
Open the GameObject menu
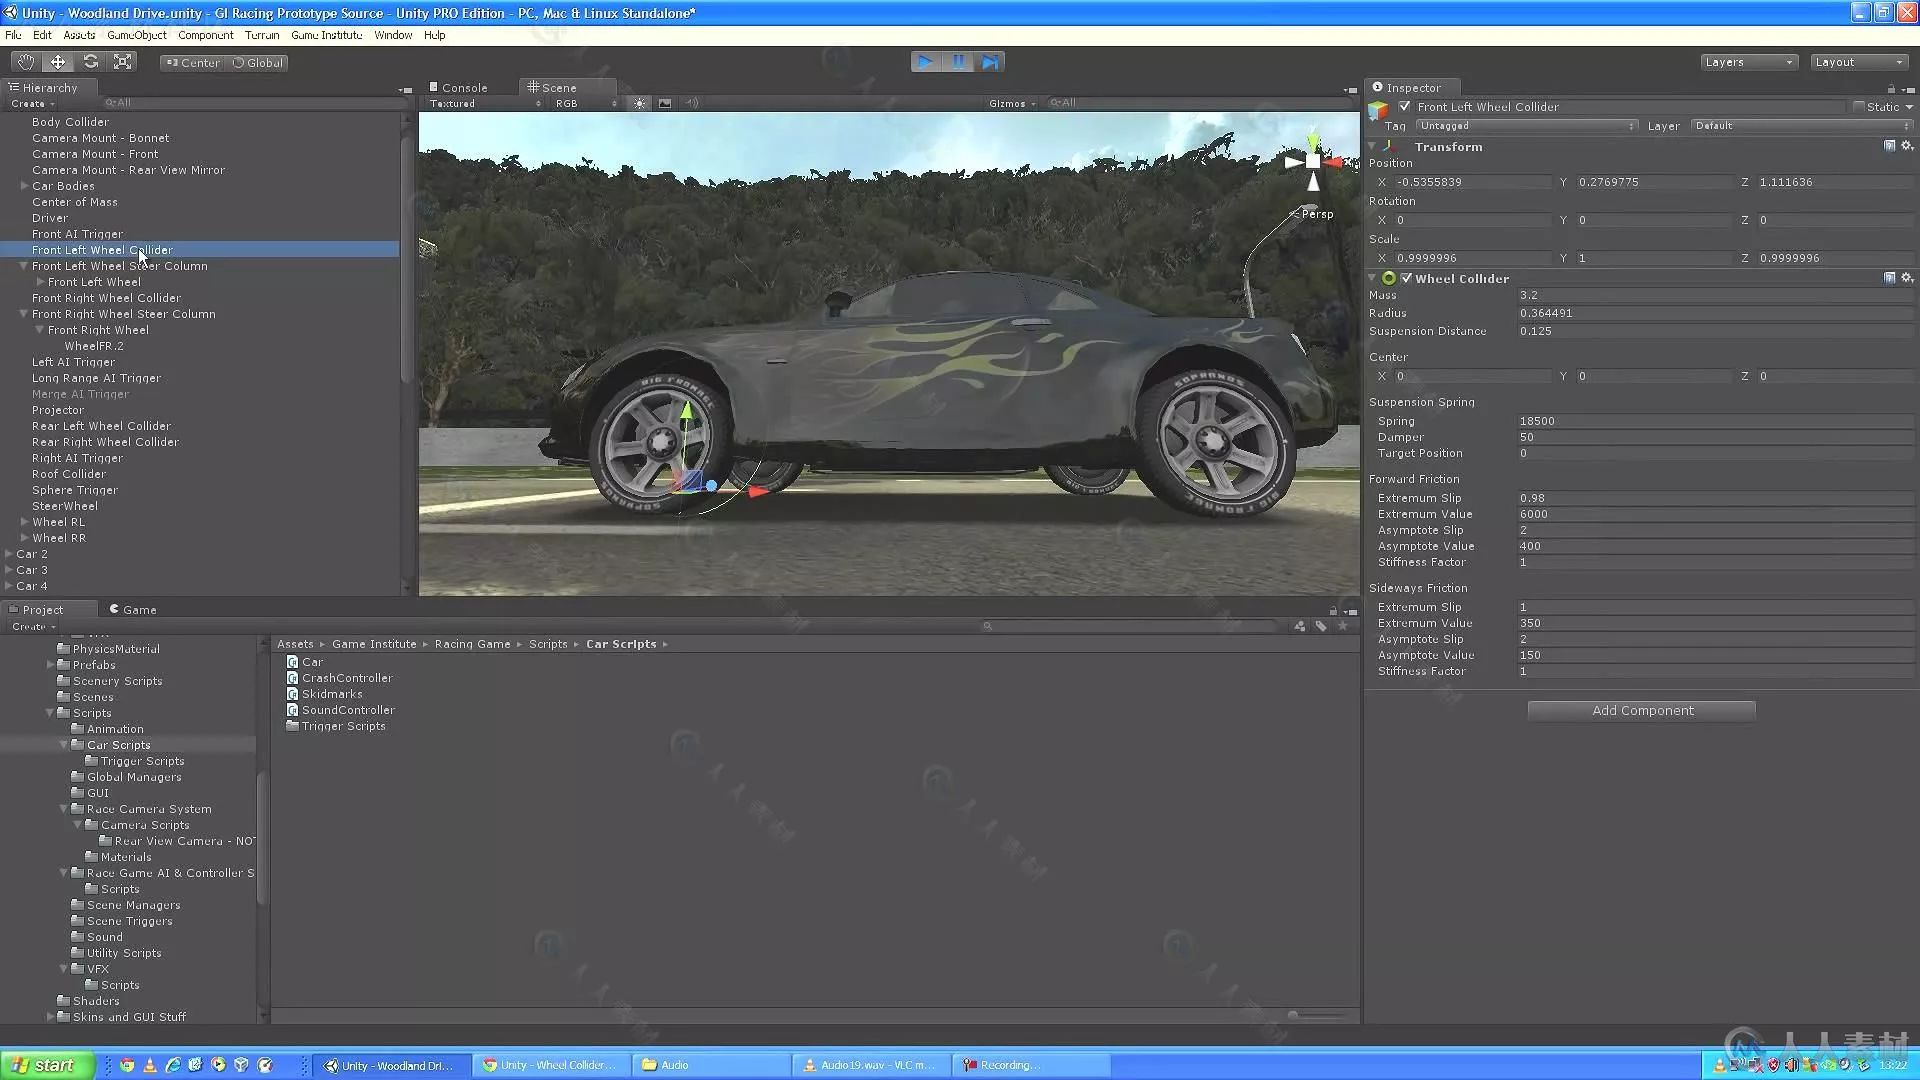tap(137, 35)
